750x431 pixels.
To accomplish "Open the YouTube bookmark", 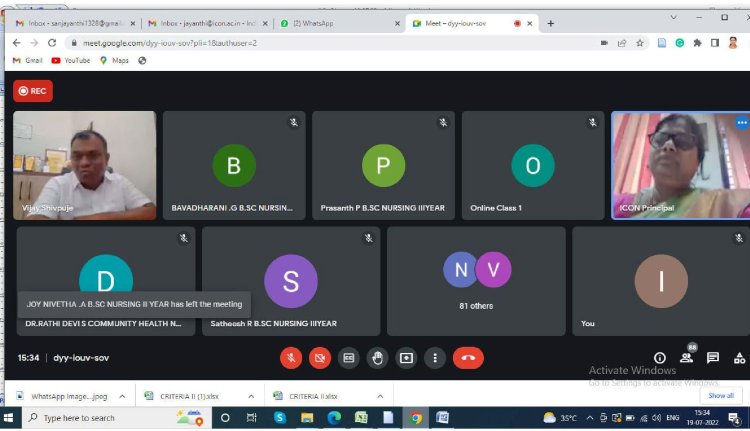I will pyautogui.click(x=71, y=60).
